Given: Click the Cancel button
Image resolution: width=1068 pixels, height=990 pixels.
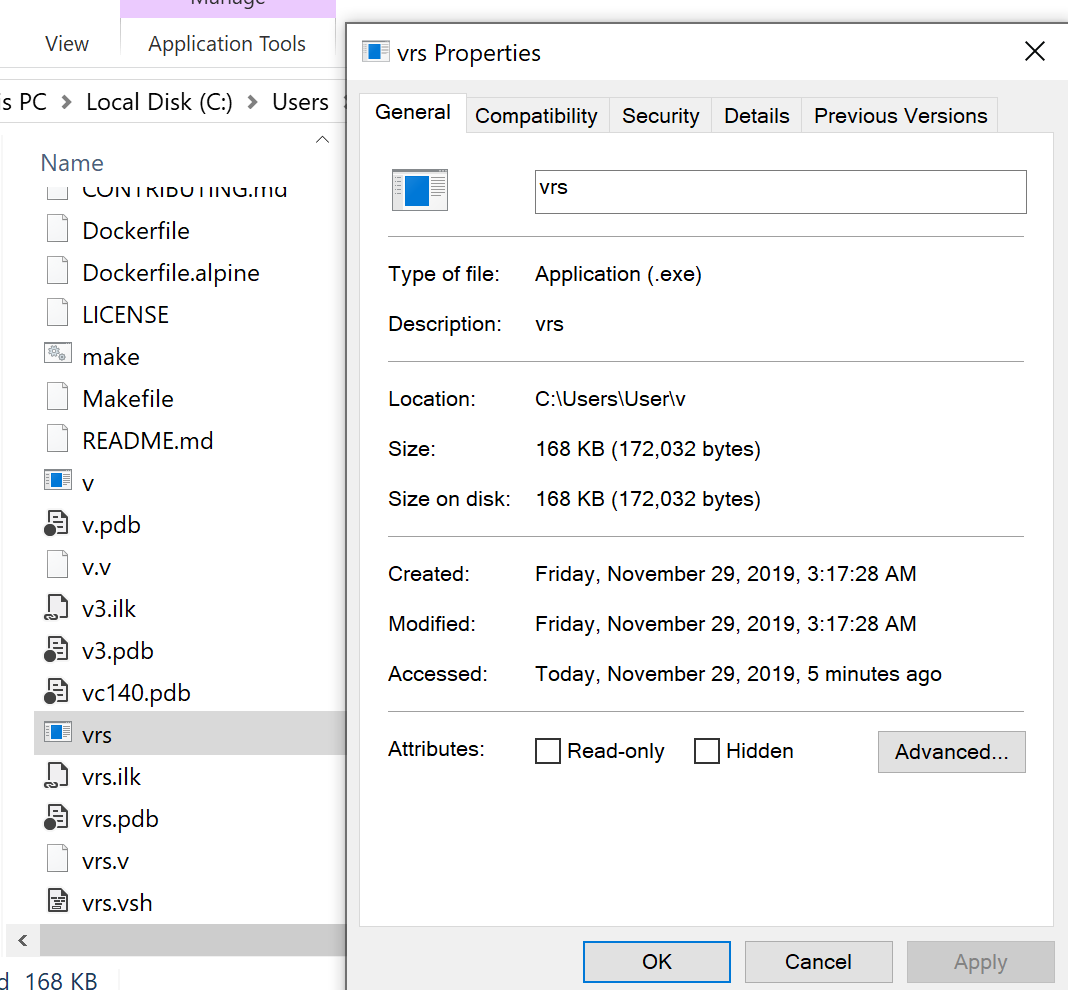Looking at the screenshot, I should 818,961.
